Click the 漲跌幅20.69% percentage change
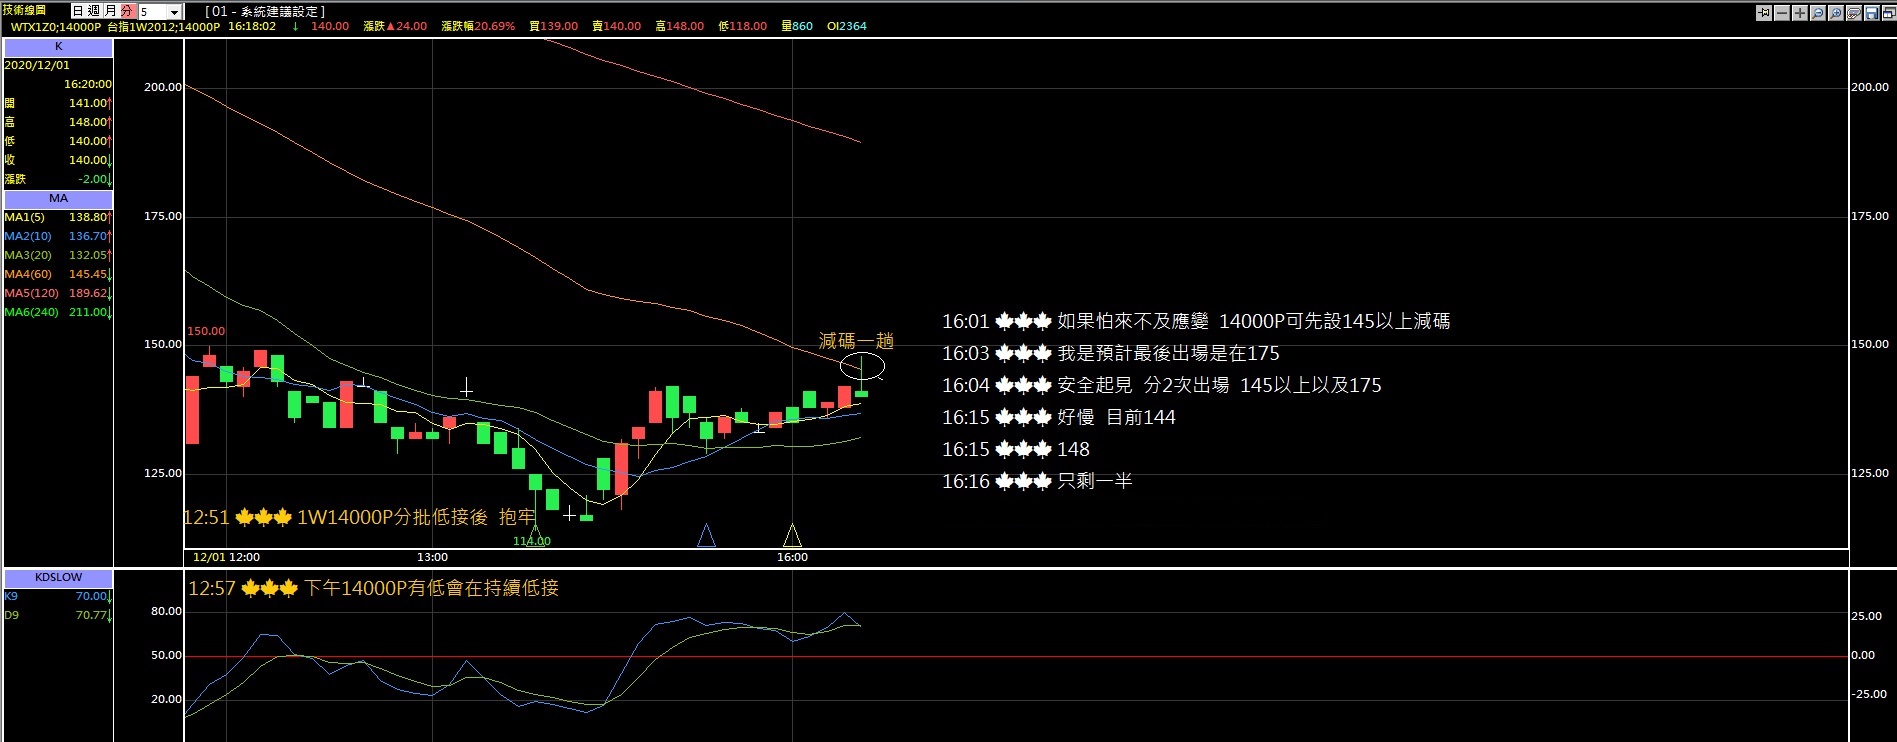 point(478,26)
